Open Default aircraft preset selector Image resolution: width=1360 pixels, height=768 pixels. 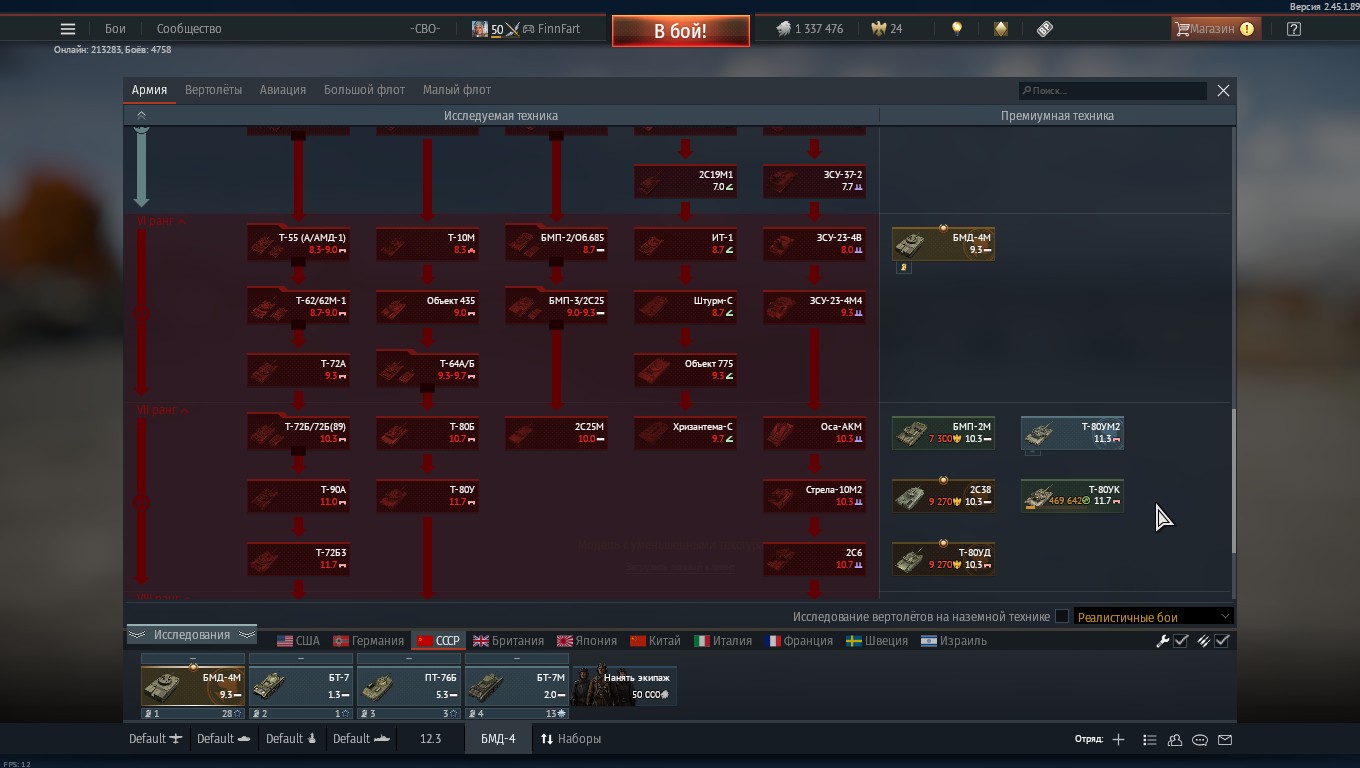156,739
